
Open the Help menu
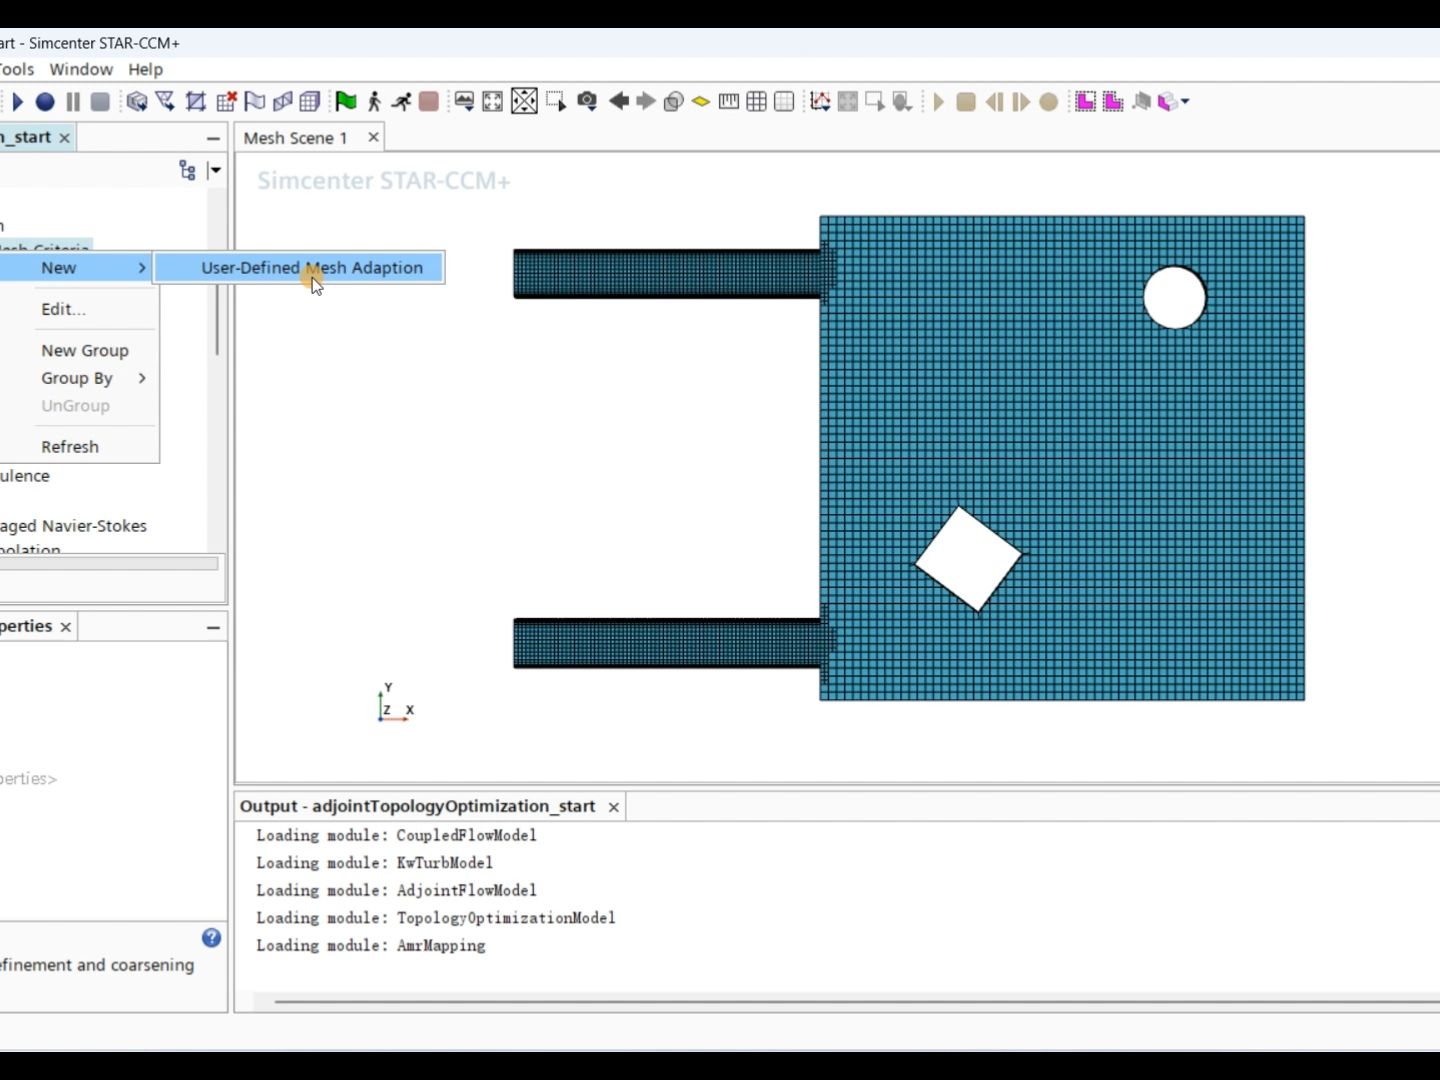(x=145, y=69)
